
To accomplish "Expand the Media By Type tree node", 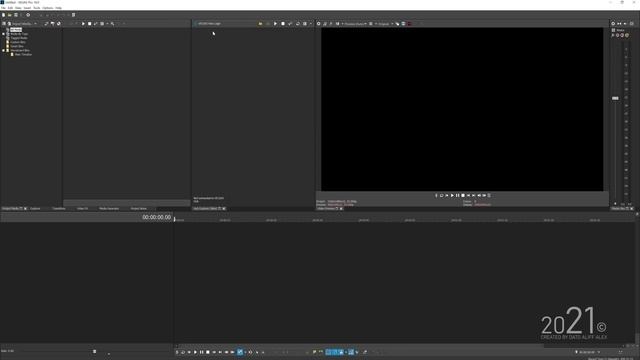I will tap(4, 34).
